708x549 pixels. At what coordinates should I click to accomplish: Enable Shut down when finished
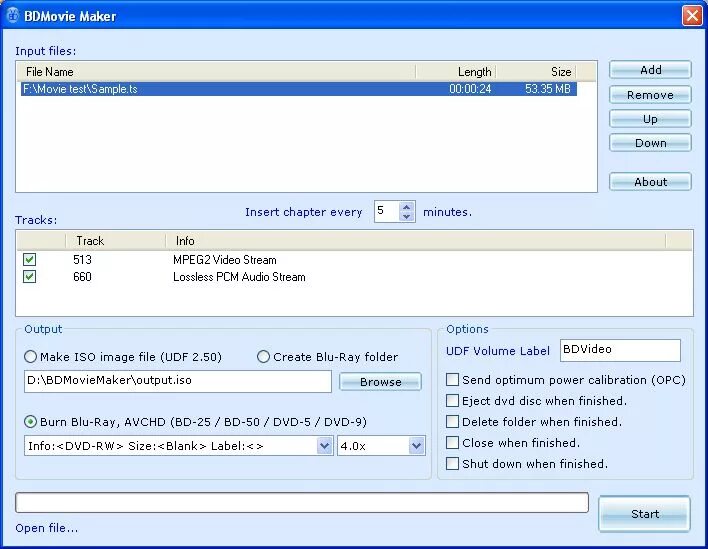point(452,464)
